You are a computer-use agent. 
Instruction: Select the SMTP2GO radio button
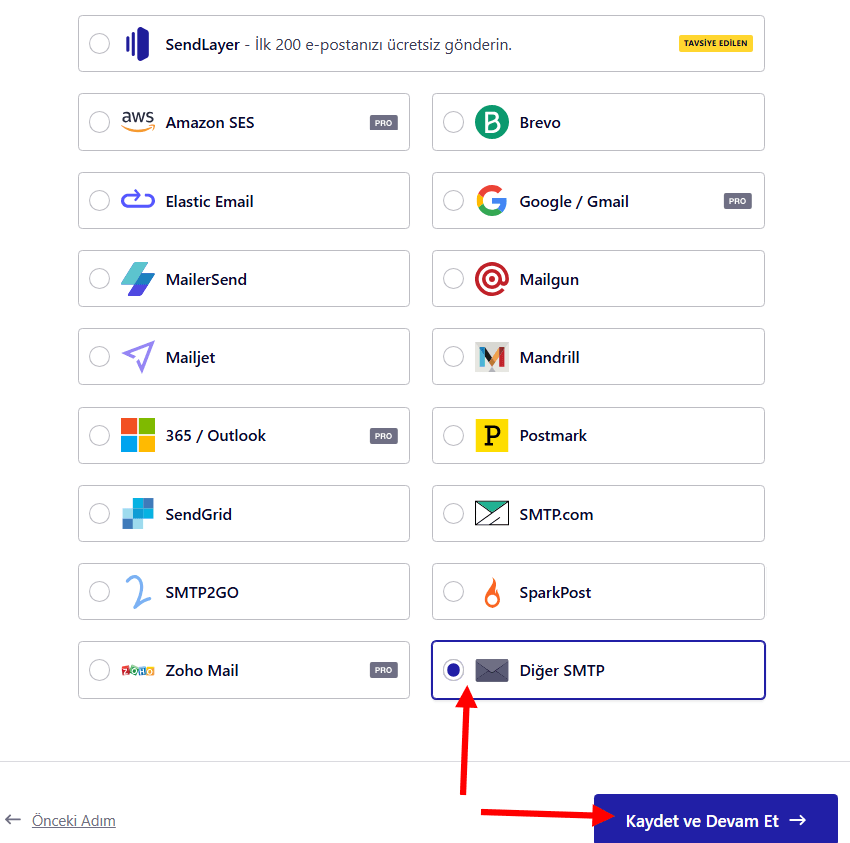pyautogui.click(x=99, y=591)
